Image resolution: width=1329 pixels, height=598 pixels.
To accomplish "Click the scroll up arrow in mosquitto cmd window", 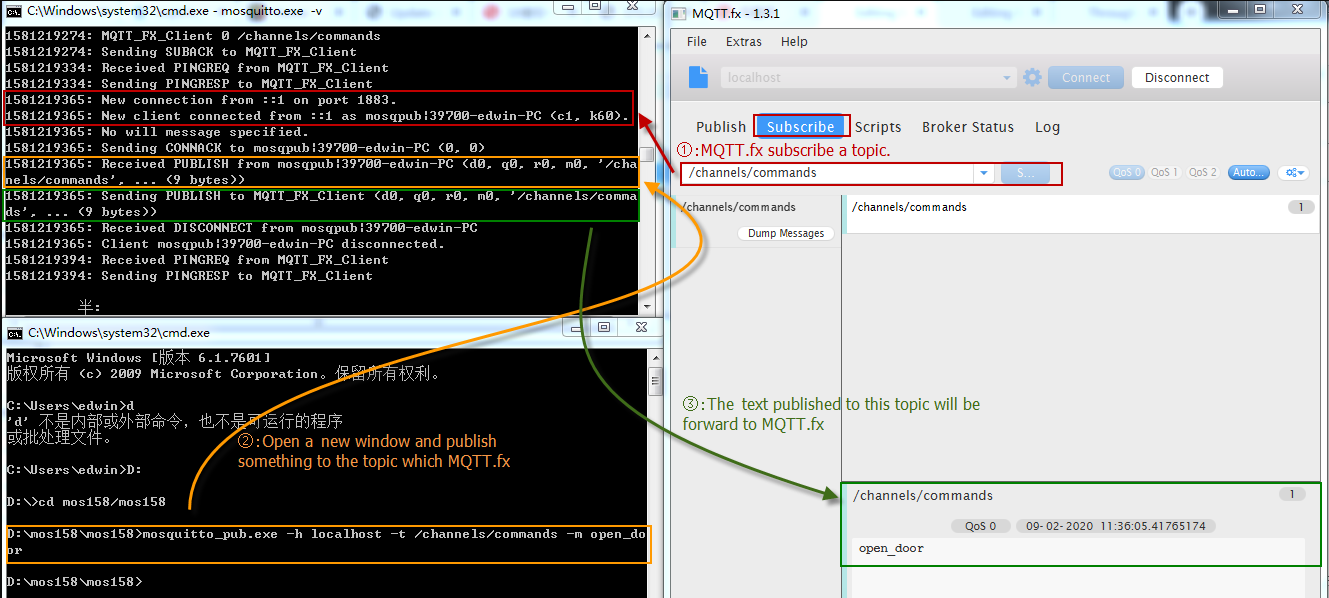I will 648,35.
